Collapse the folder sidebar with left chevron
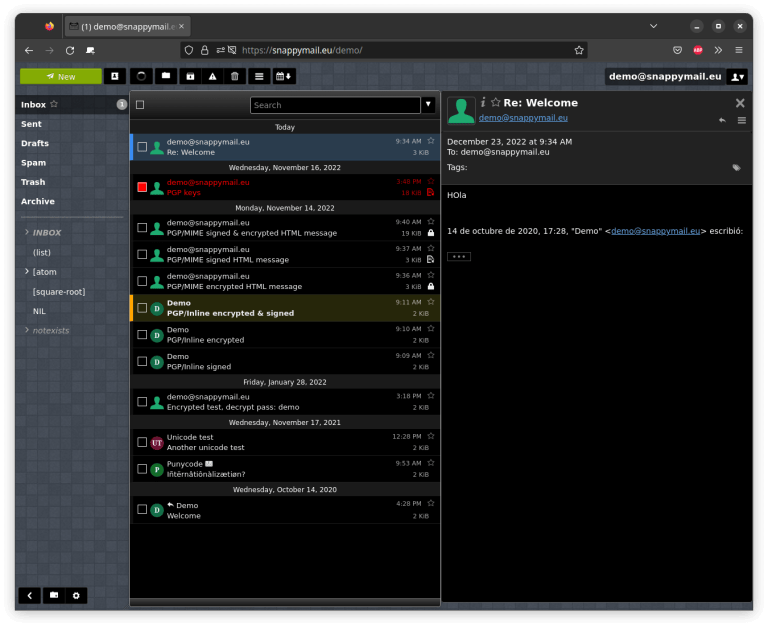This screenshot has width=768, height=627. click(x=30, y=596)
